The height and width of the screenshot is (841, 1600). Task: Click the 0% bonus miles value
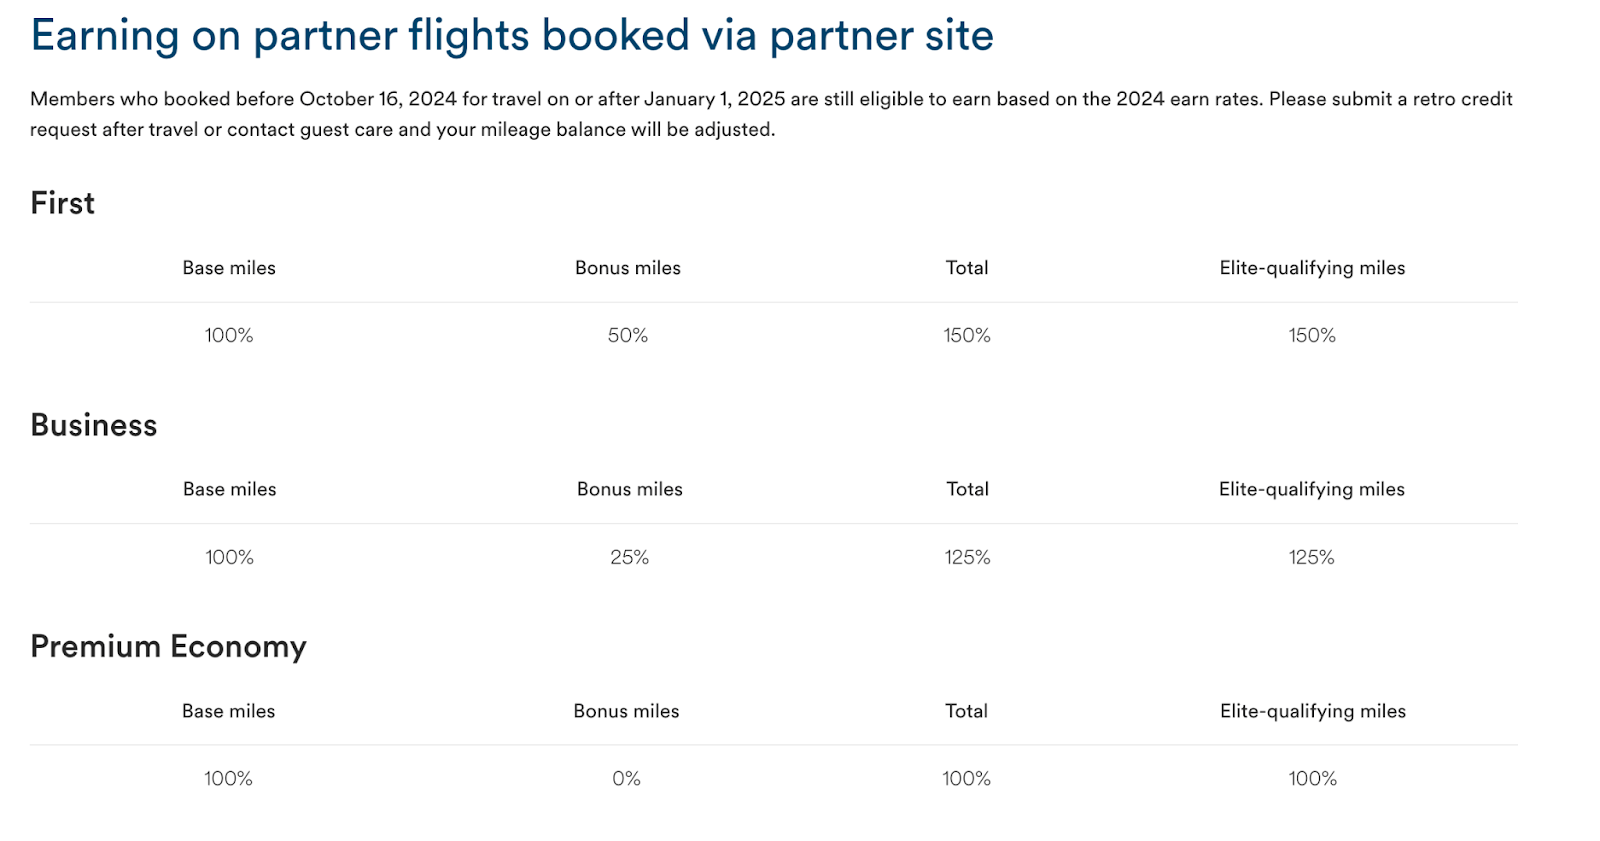626,779
